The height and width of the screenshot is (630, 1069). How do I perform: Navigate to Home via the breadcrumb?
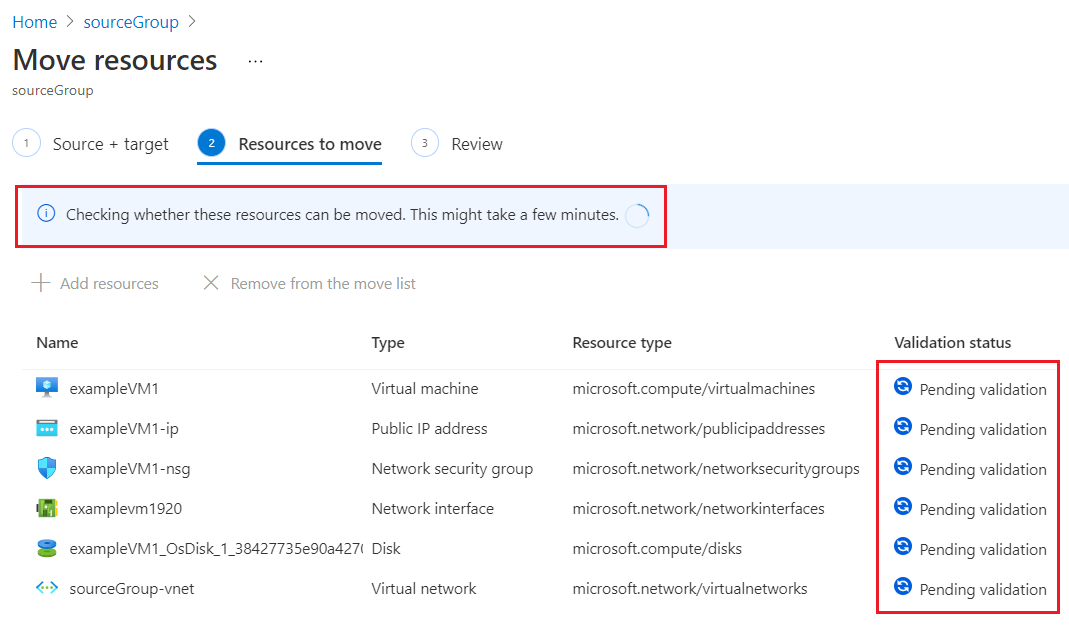pyautogui.click(x=34, y=21)
